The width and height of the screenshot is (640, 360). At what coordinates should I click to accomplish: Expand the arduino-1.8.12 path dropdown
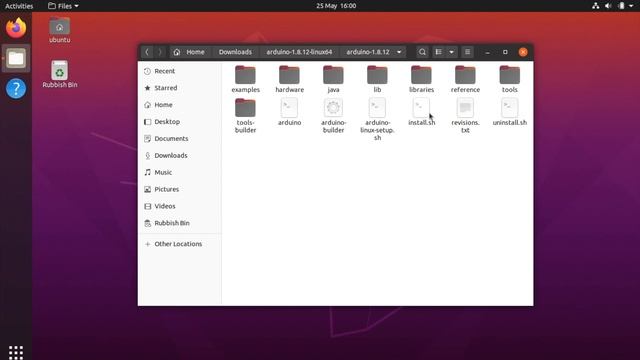(x=399, y=52)
